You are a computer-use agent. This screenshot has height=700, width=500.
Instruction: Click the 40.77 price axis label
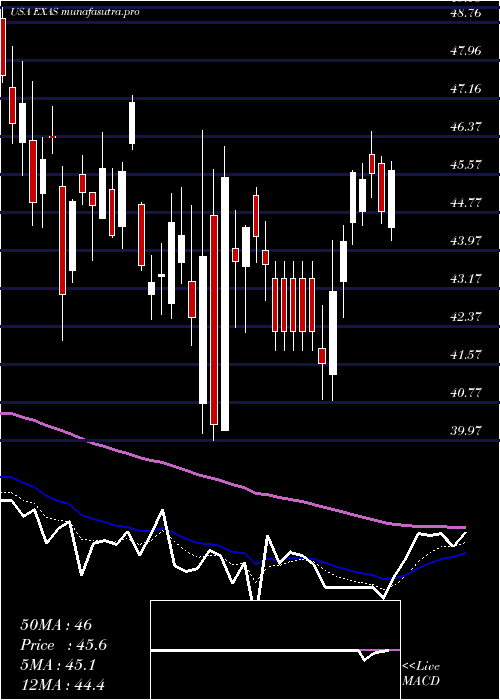click(x=467, y=393)
